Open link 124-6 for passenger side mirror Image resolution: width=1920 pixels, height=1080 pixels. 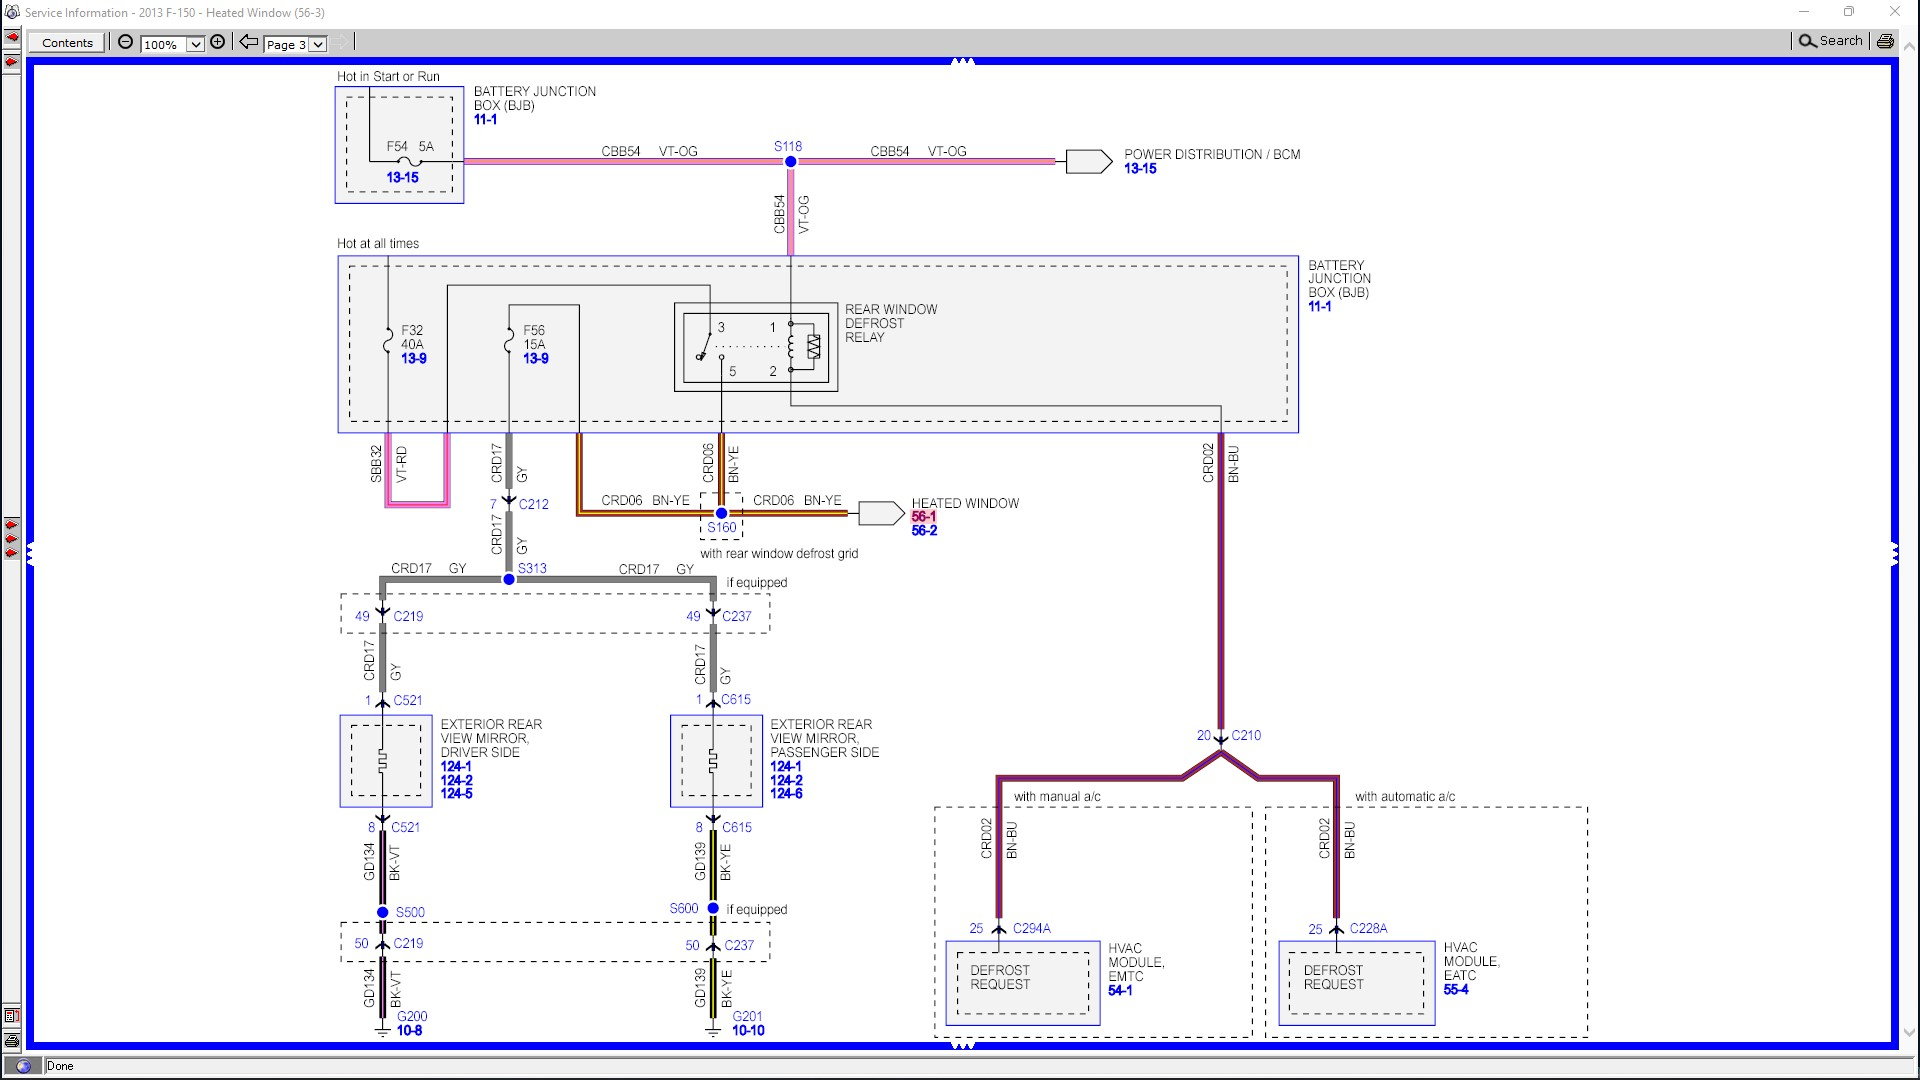pyautogui.click(x=786, y=793)
